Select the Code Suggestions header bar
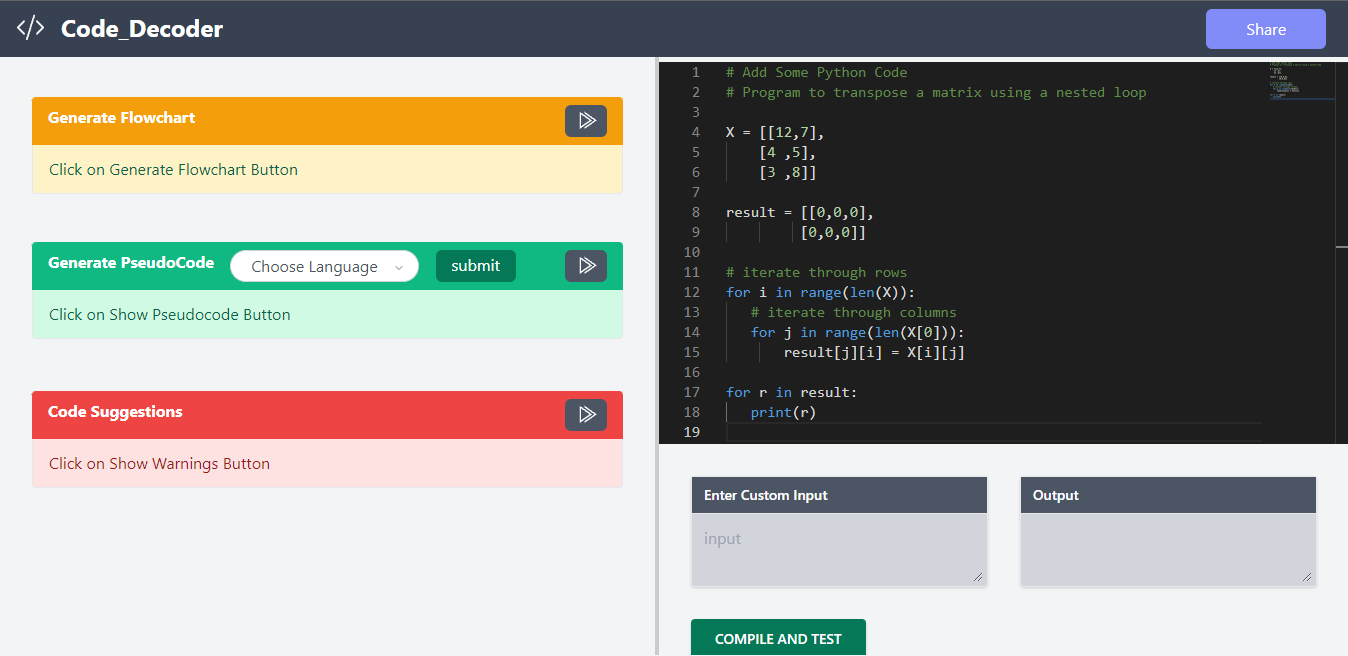Image resolution: width=1348 pixels, height=656 pixels. (x=327, y=415)
